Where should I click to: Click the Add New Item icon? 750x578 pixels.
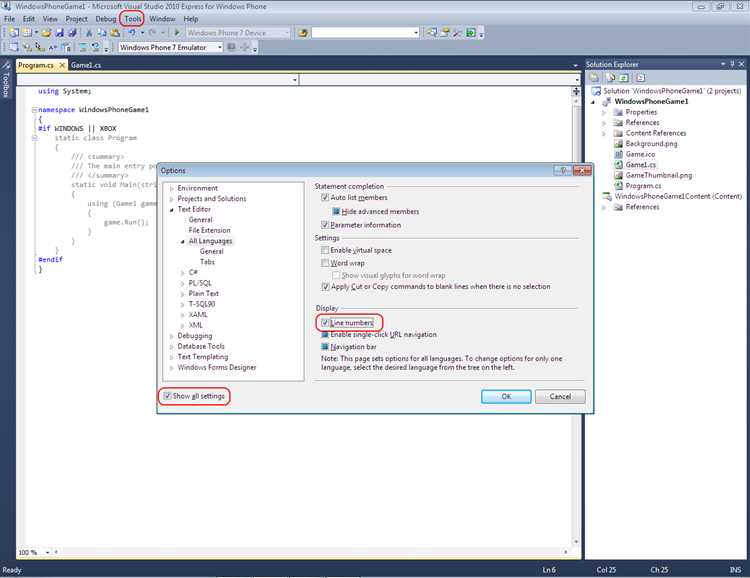tap(27, 33)
